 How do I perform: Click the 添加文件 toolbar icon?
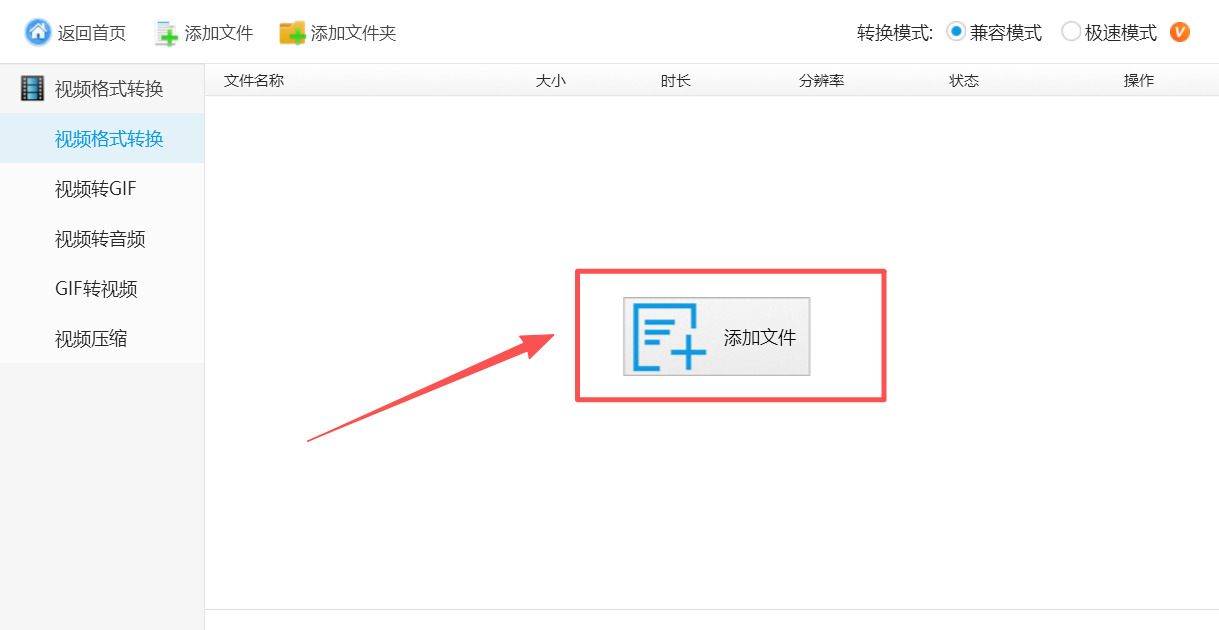pos(166,33)
